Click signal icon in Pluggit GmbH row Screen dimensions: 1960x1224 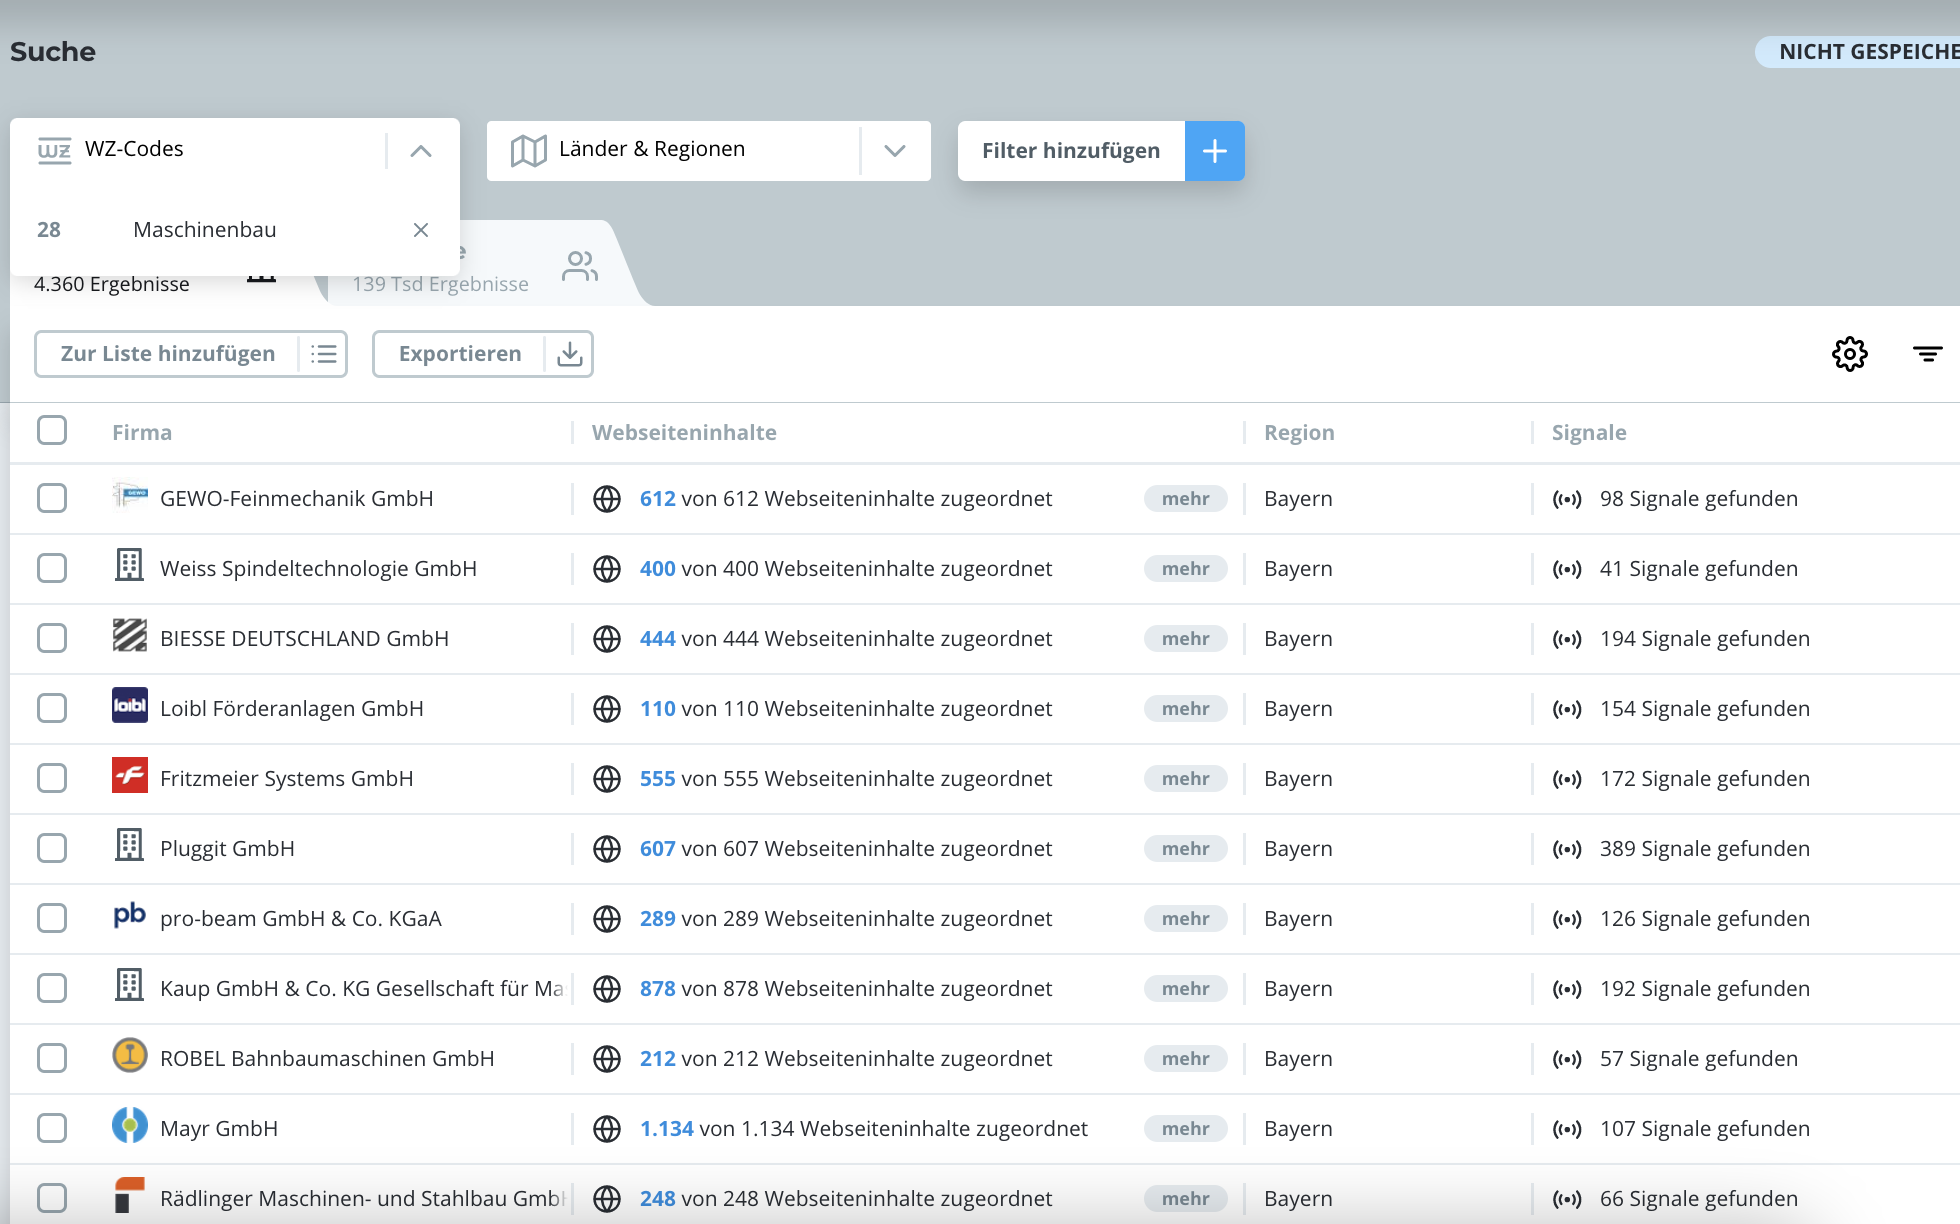tap(1566, 849)
